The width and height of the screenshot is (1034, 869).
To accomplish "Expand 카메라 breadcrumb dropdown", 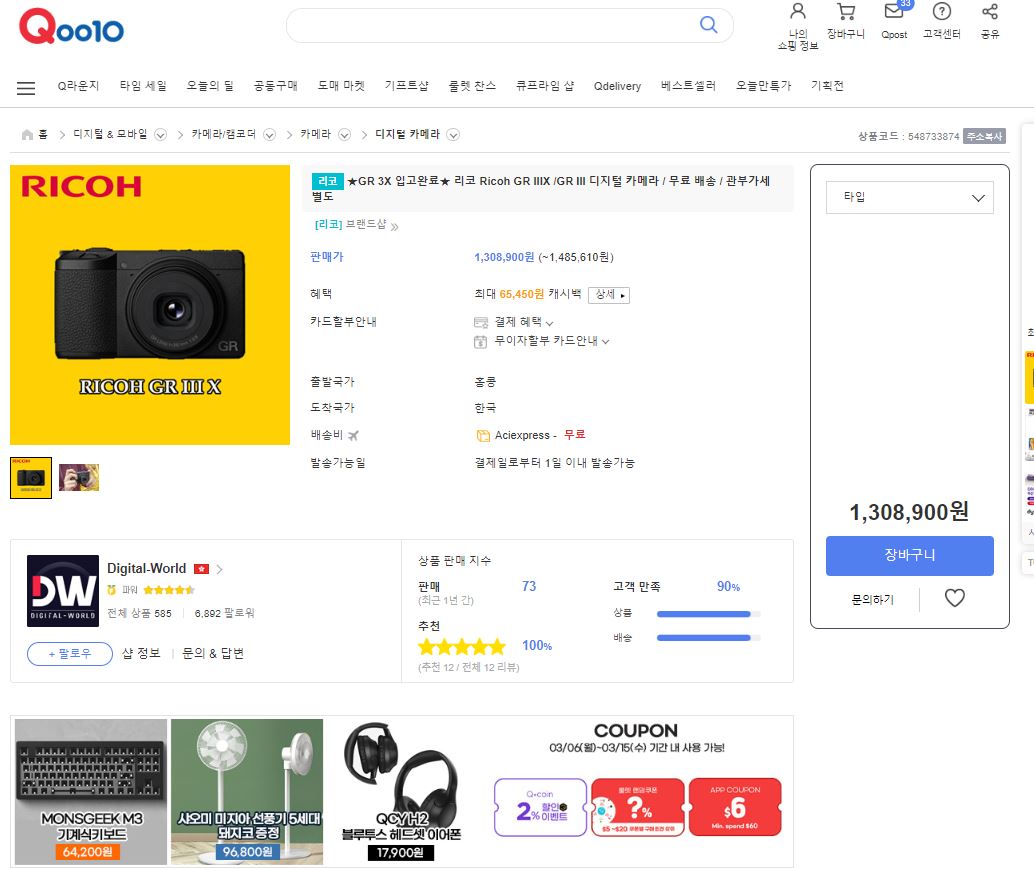I will [x=344, y=135].
